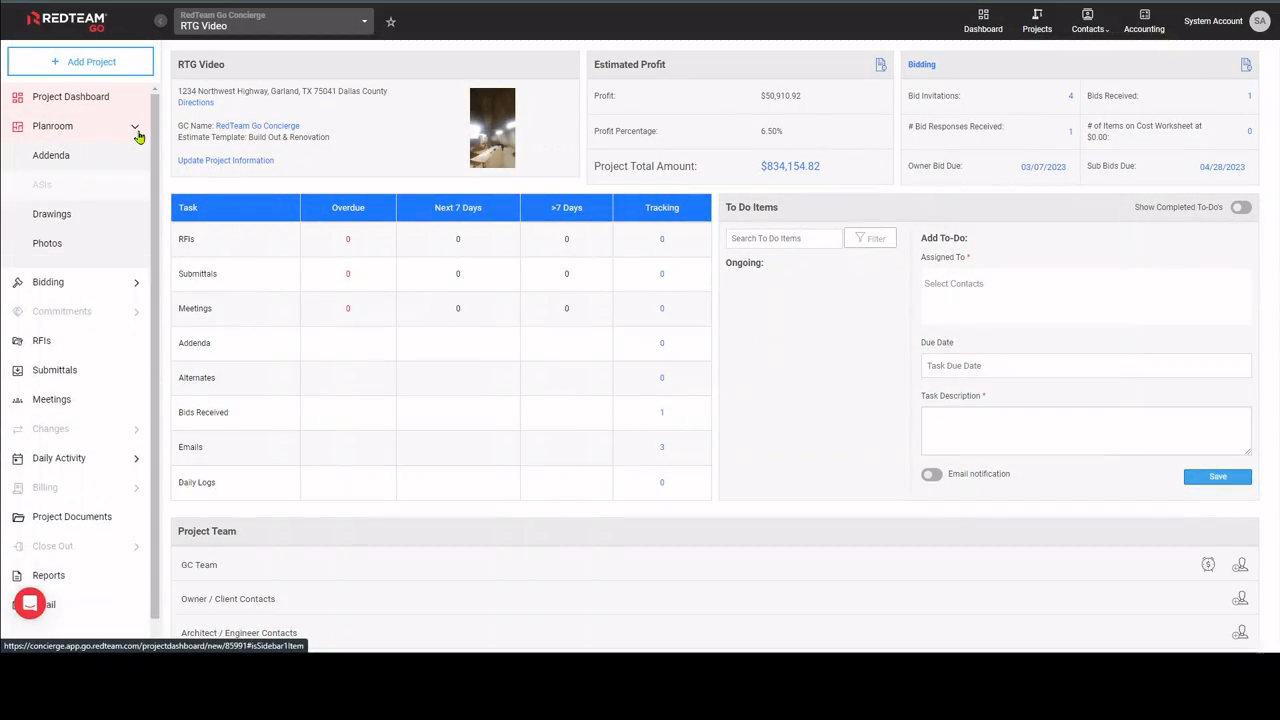Expand the Commitments sidebar arrow

136,312
